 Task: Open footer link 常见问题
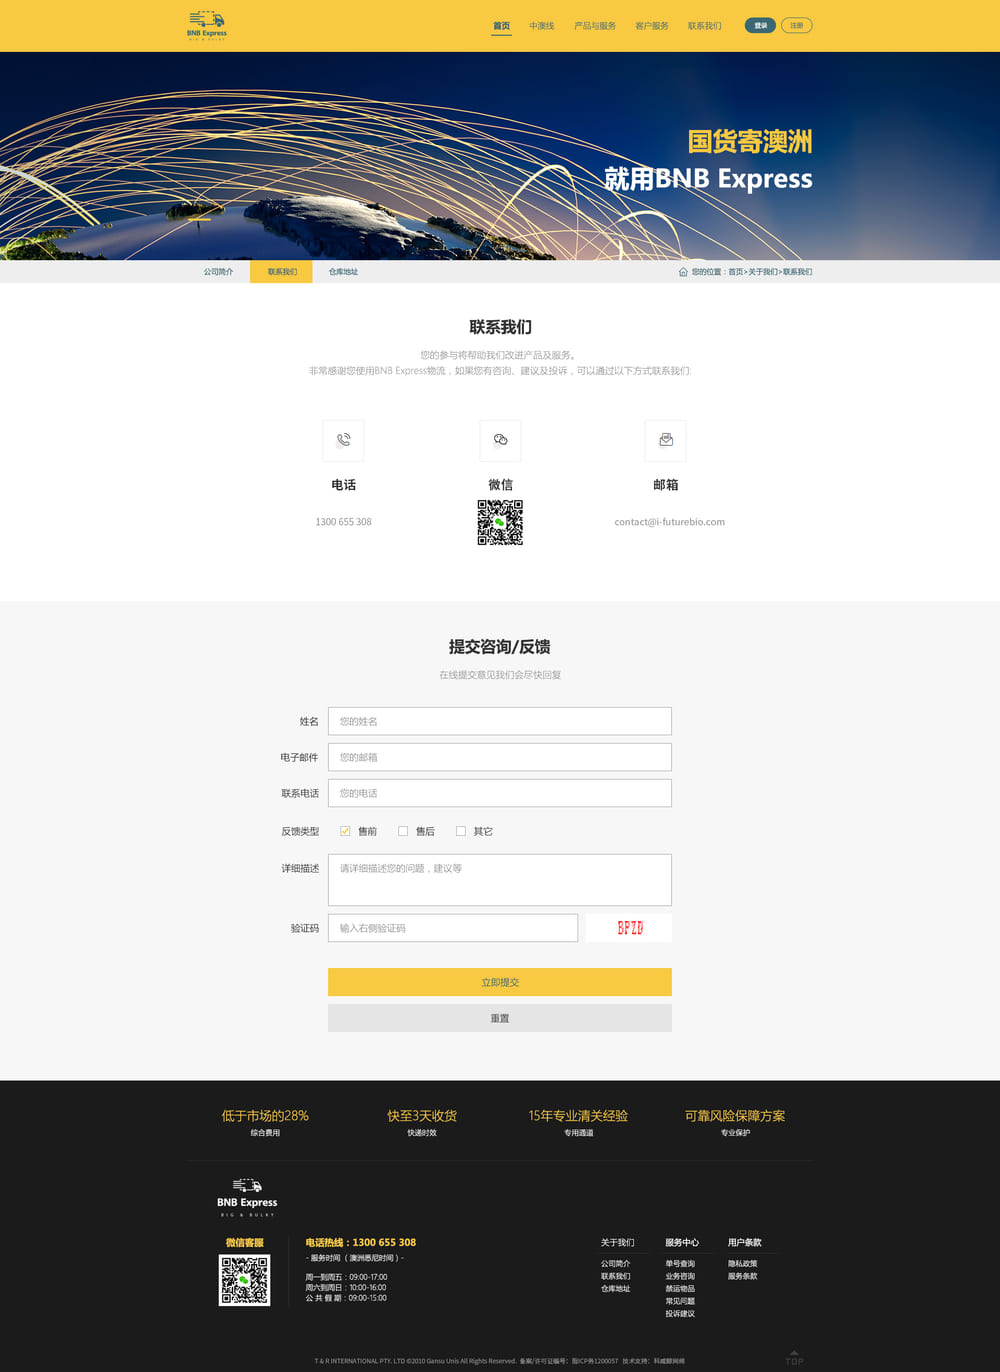click(x=680, y=1301)
